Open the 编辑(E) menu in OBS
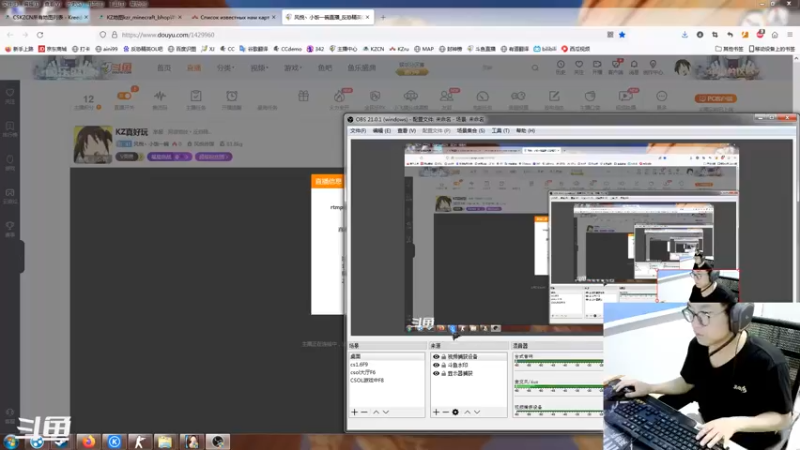Screen dimensions: 800x450 pyautogui.click(x=382, y=131)
